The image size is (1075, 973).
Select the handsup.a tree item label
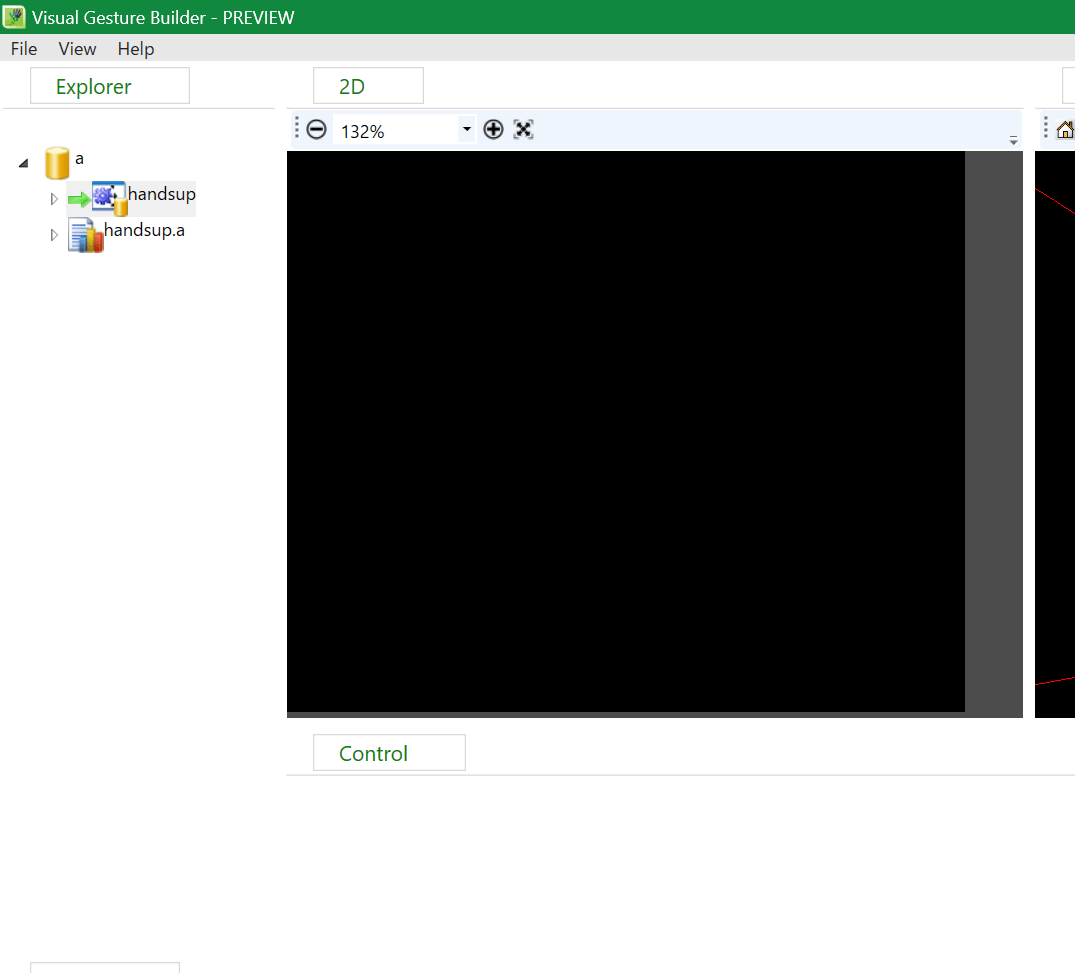point(144,230)
